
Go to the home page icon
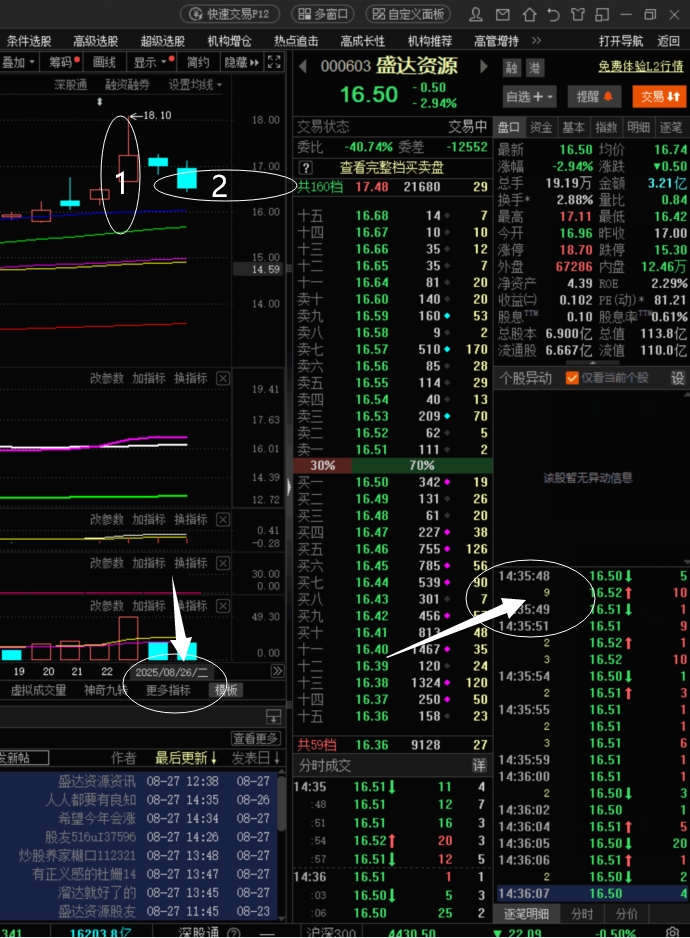click(530, 14)
